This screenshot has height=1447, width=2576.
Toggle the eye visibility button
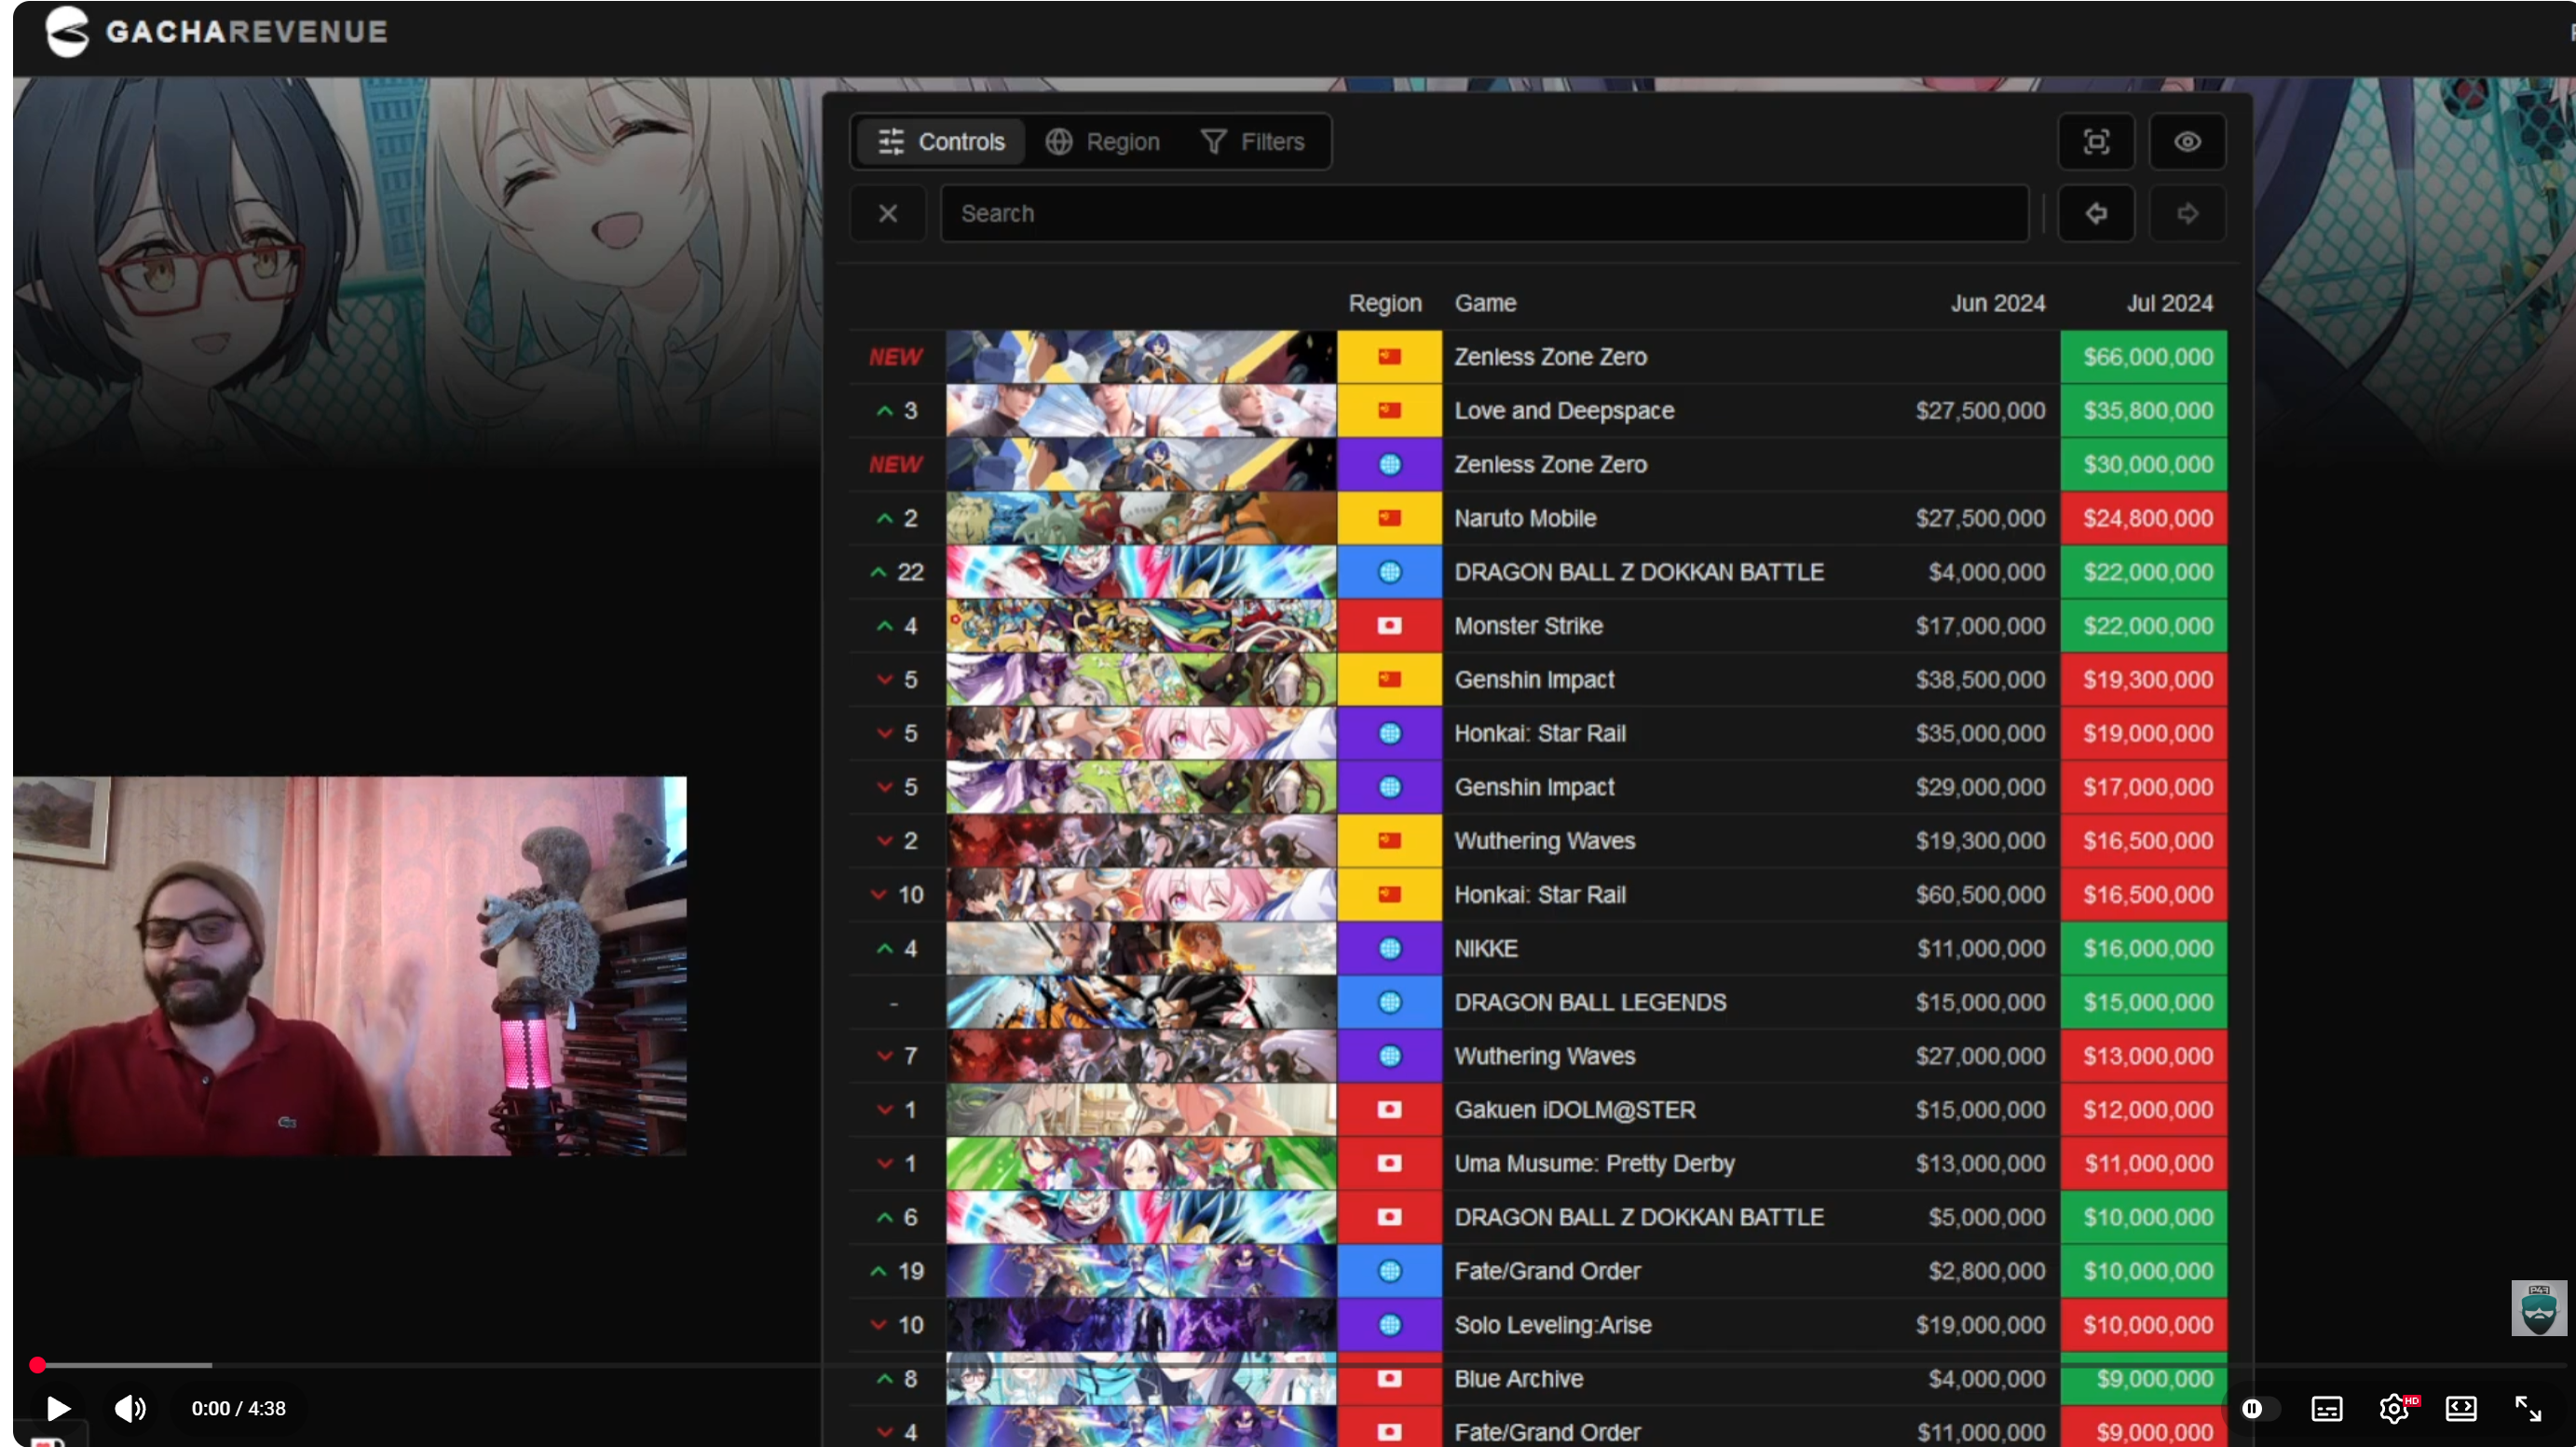coord(2187,142)
